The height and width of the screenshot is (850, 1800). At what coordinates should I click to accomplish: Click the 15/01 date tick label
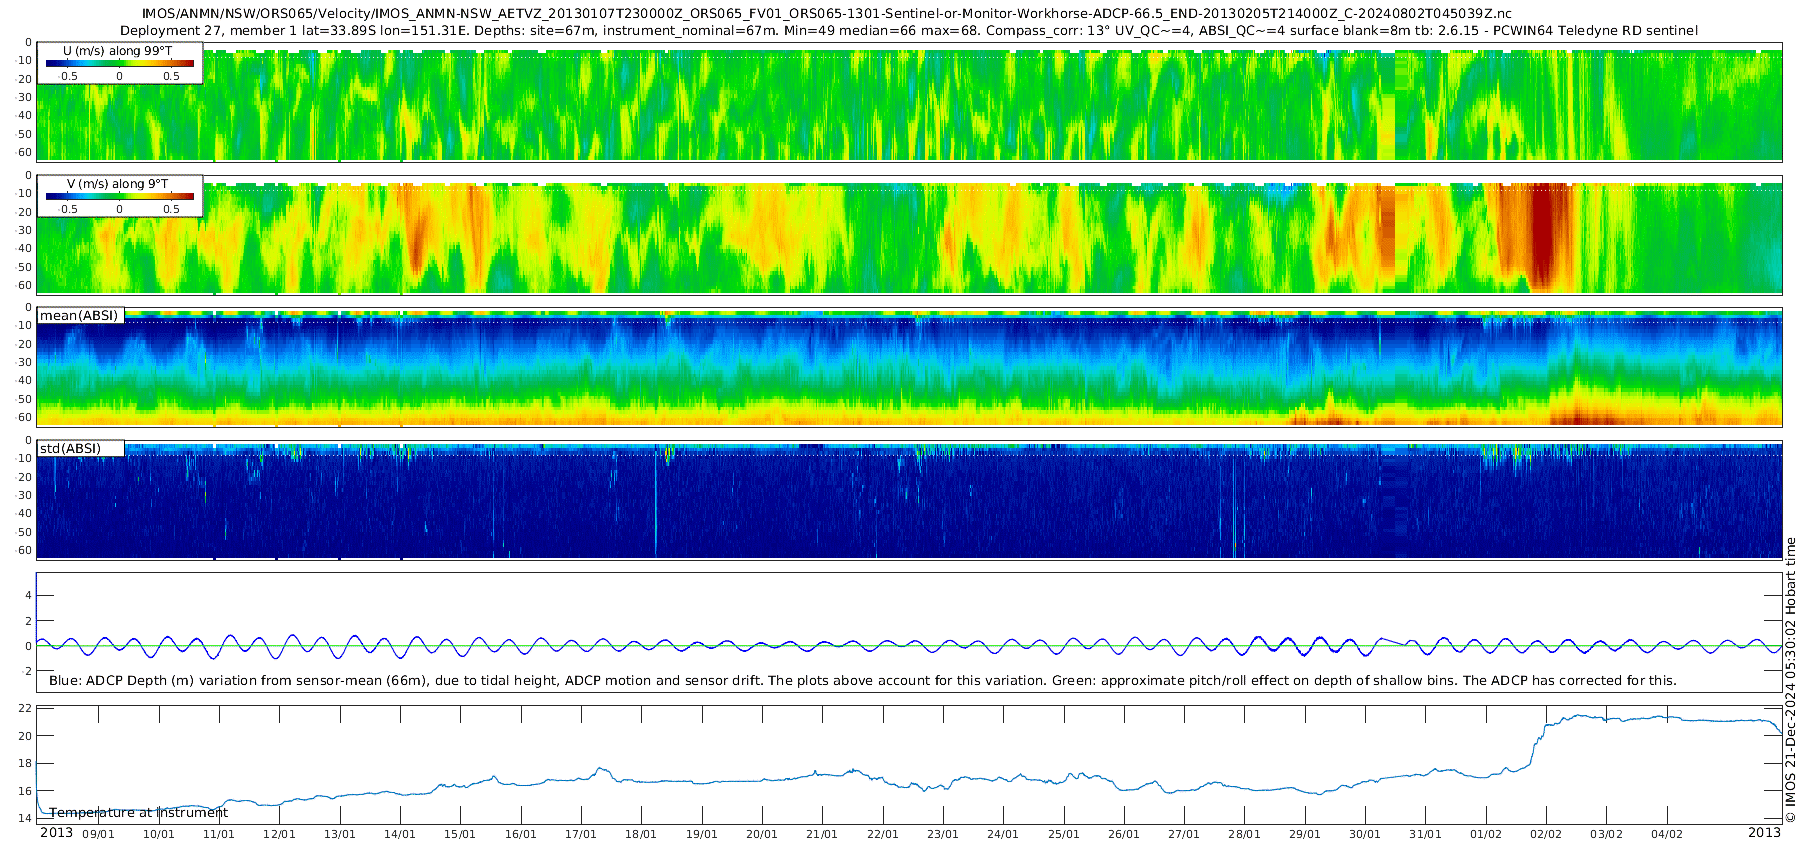(460, 834)
